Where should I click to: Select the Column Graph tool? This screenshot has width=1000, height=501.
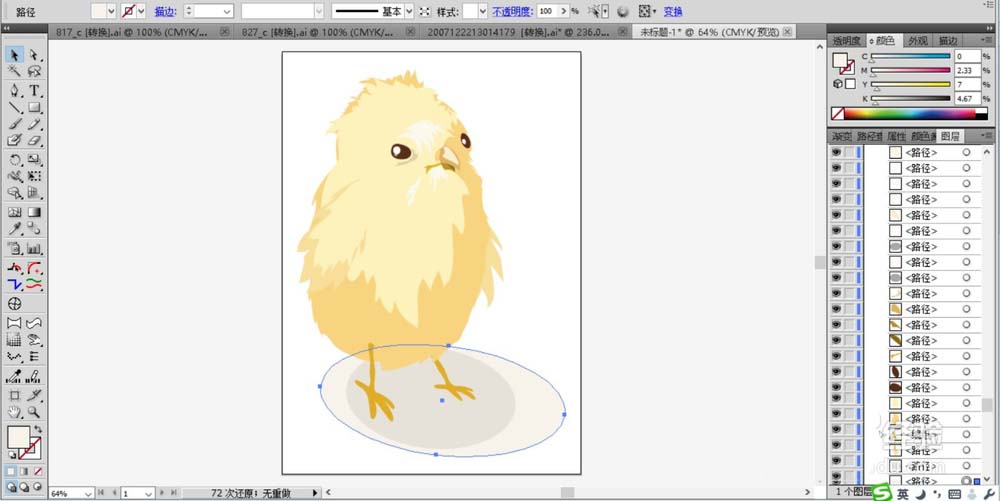coord(34,248)
